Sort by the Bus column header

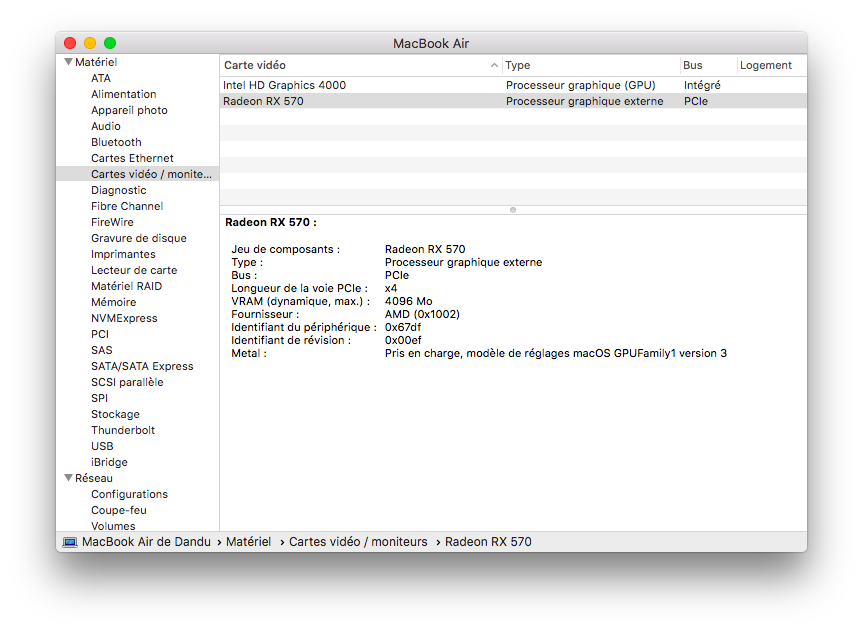(x=708, y=65)
